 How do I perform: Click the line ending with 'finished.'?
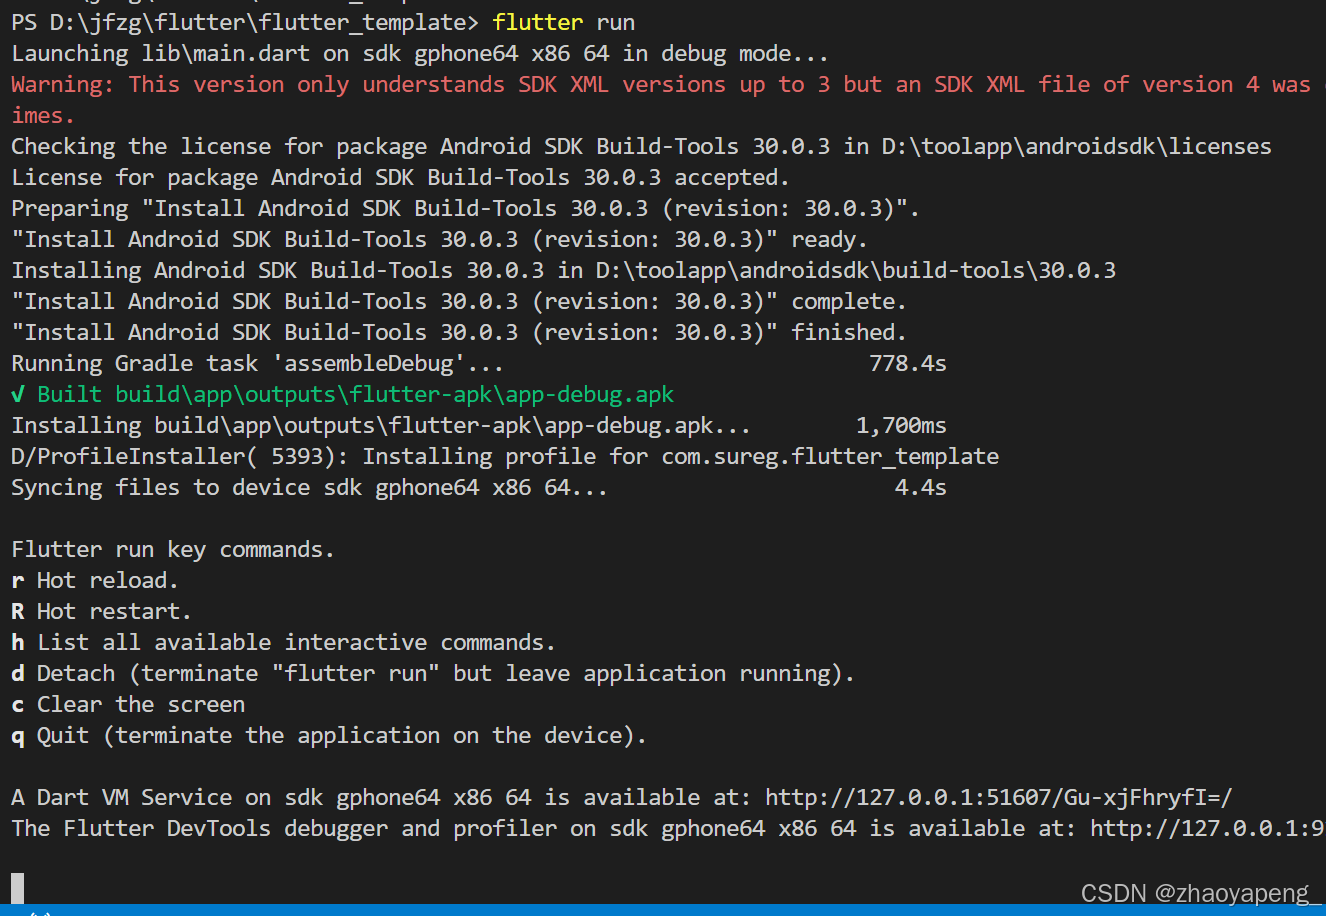coord(458,332)
